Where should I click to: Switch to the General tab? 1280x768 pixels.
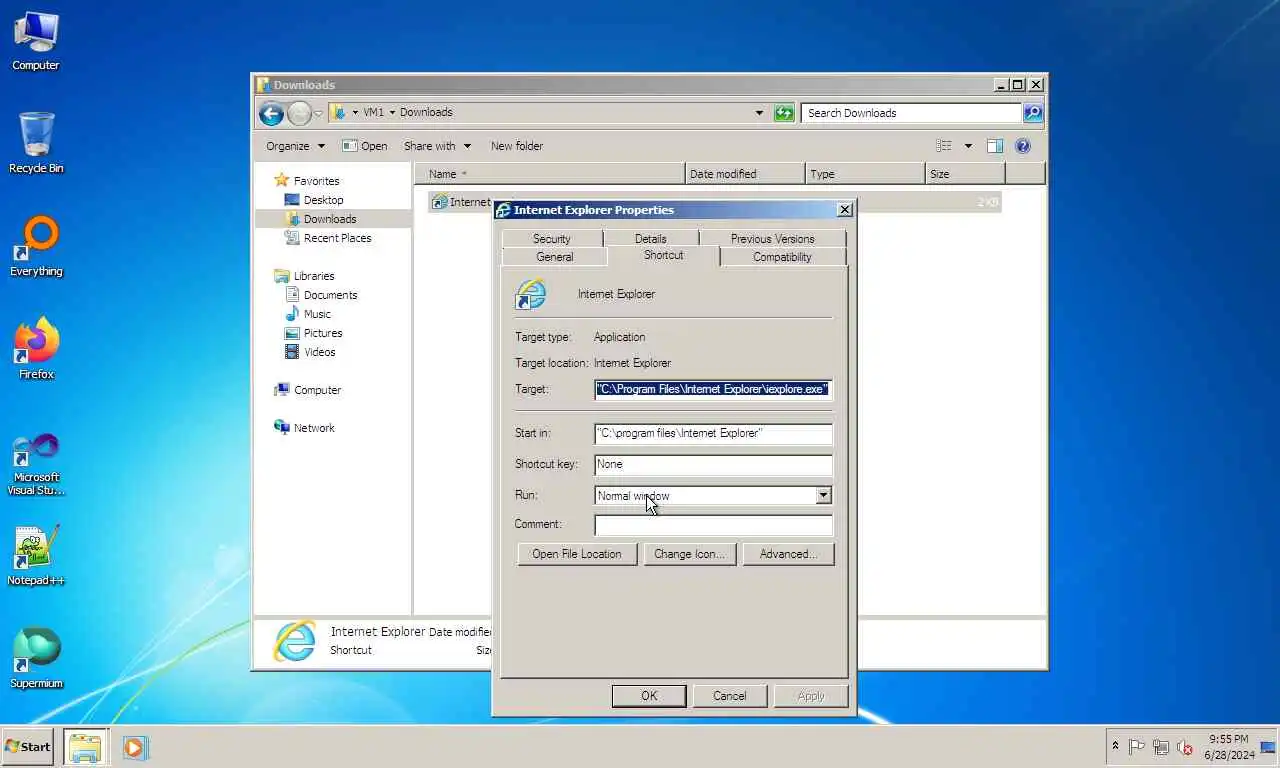pos(555,257)
